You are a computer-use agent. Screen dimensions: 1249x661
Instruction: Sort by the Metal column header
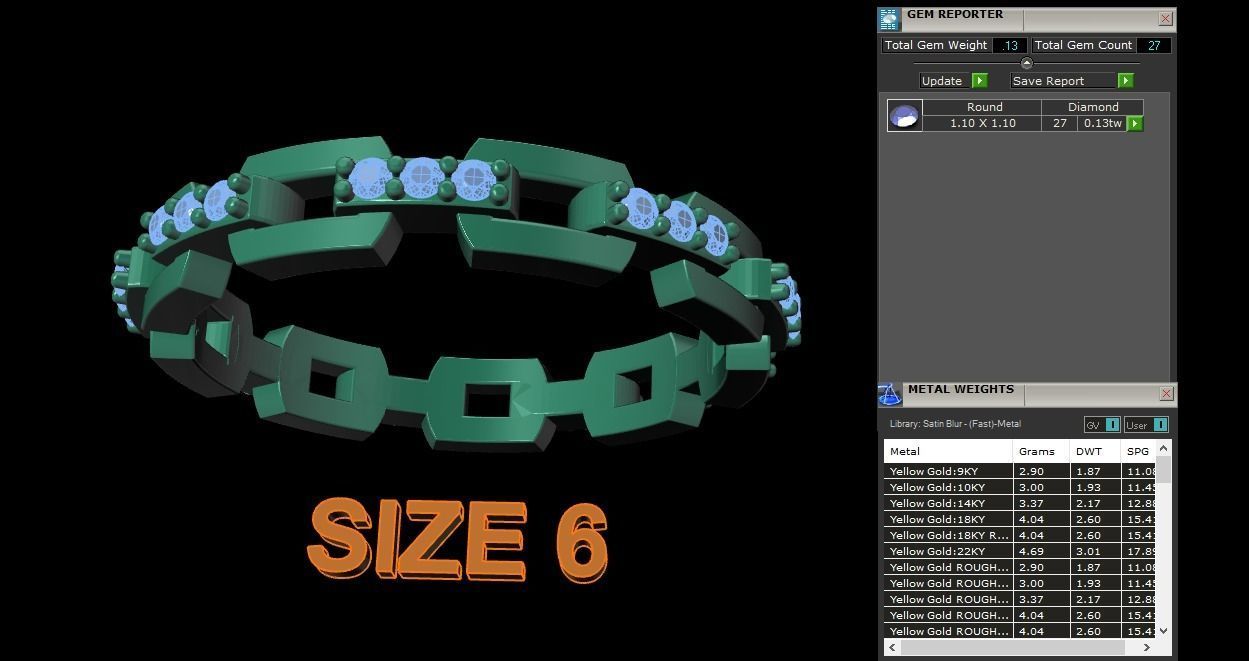pos(948,451)
